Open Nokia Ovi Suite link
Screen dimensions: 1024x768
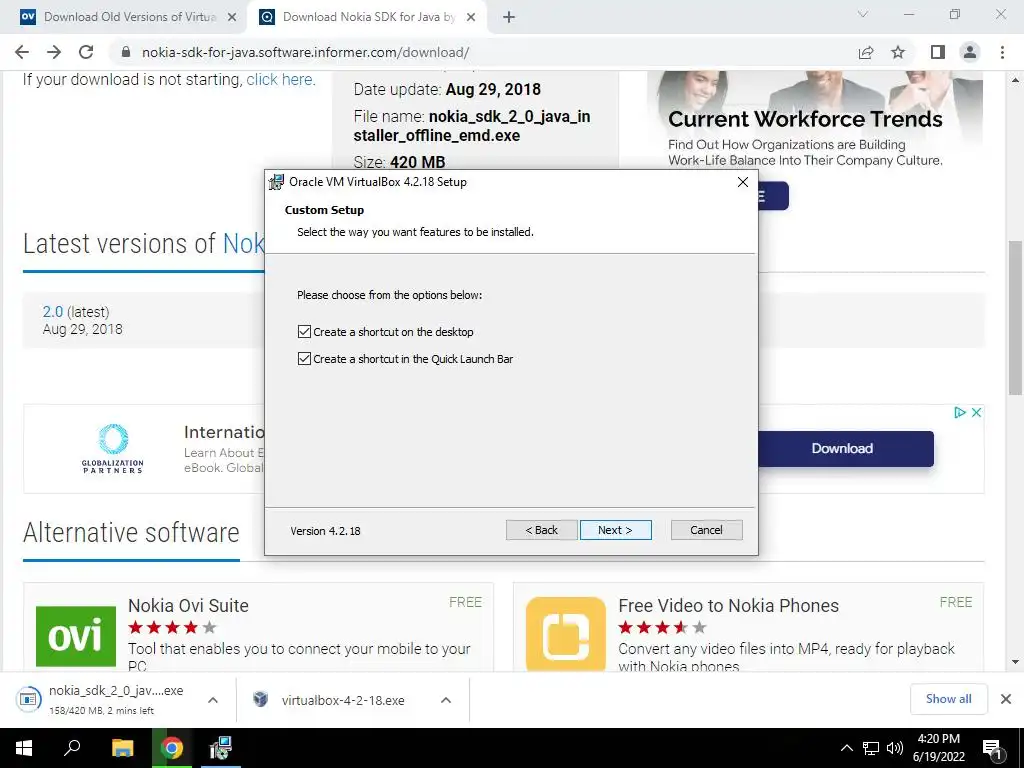click(x=188, y=605)
